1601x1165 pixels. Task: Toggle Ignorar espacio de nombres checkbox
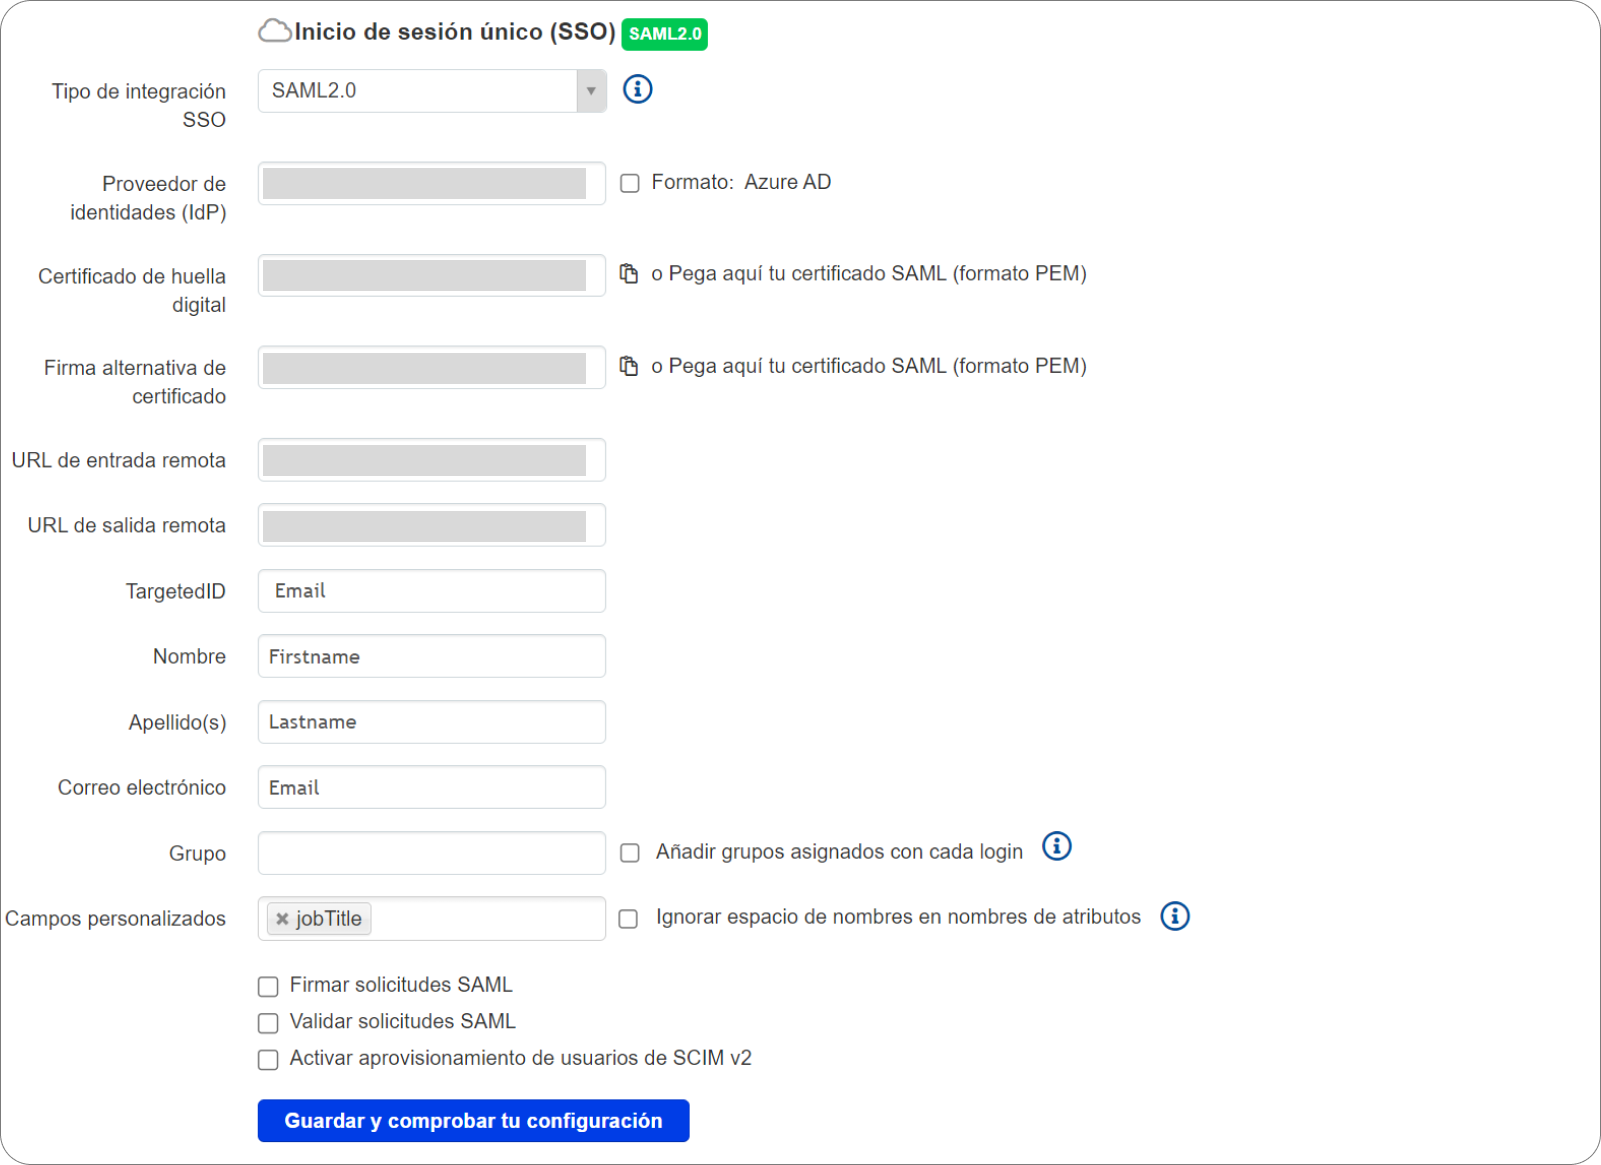click(628, 919)
